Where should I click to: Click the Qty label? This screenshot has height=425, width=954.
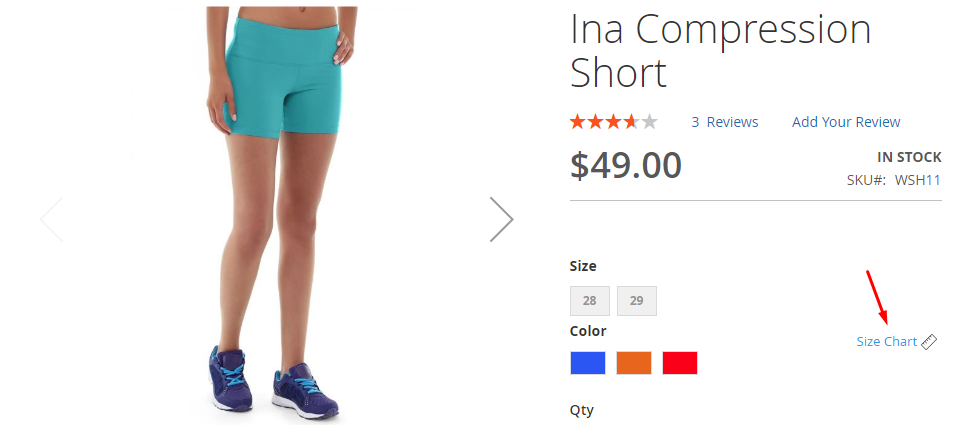tap(581, 411)
